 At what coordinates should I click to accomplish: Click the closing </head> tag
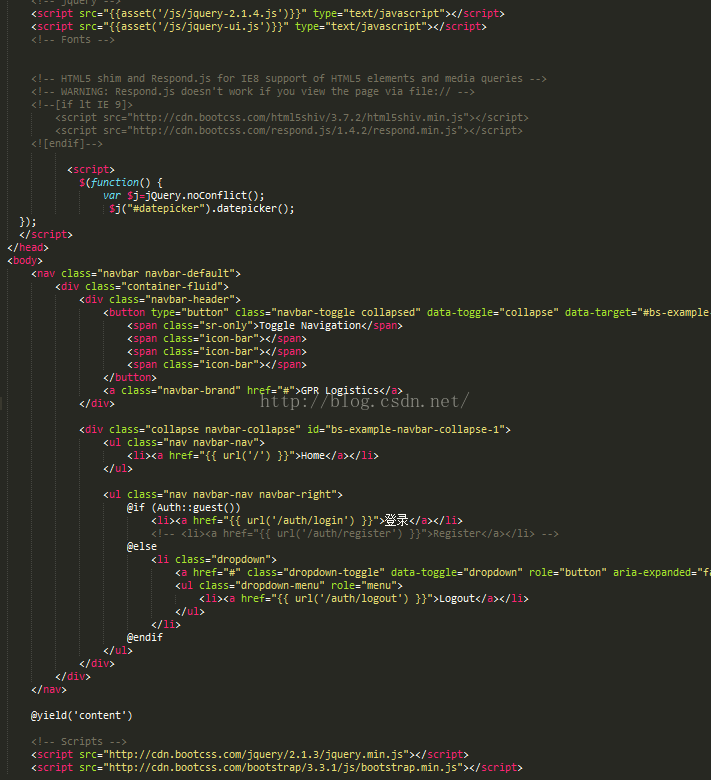click(28, 248)
